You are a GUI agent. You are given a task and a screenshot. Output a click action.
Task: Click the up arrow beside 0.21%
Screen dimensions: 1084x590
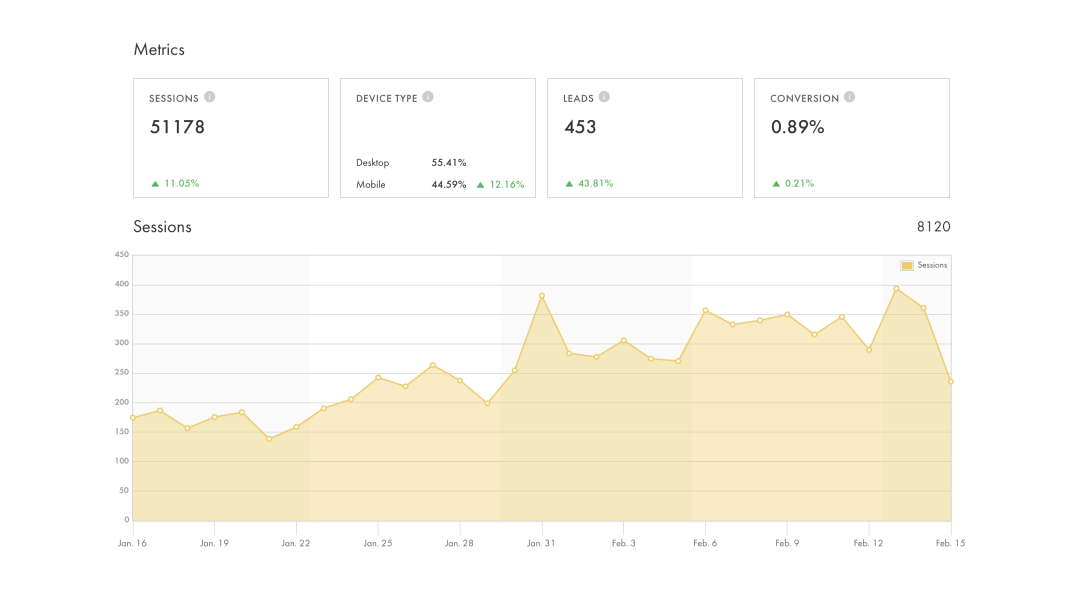(776, 184)
